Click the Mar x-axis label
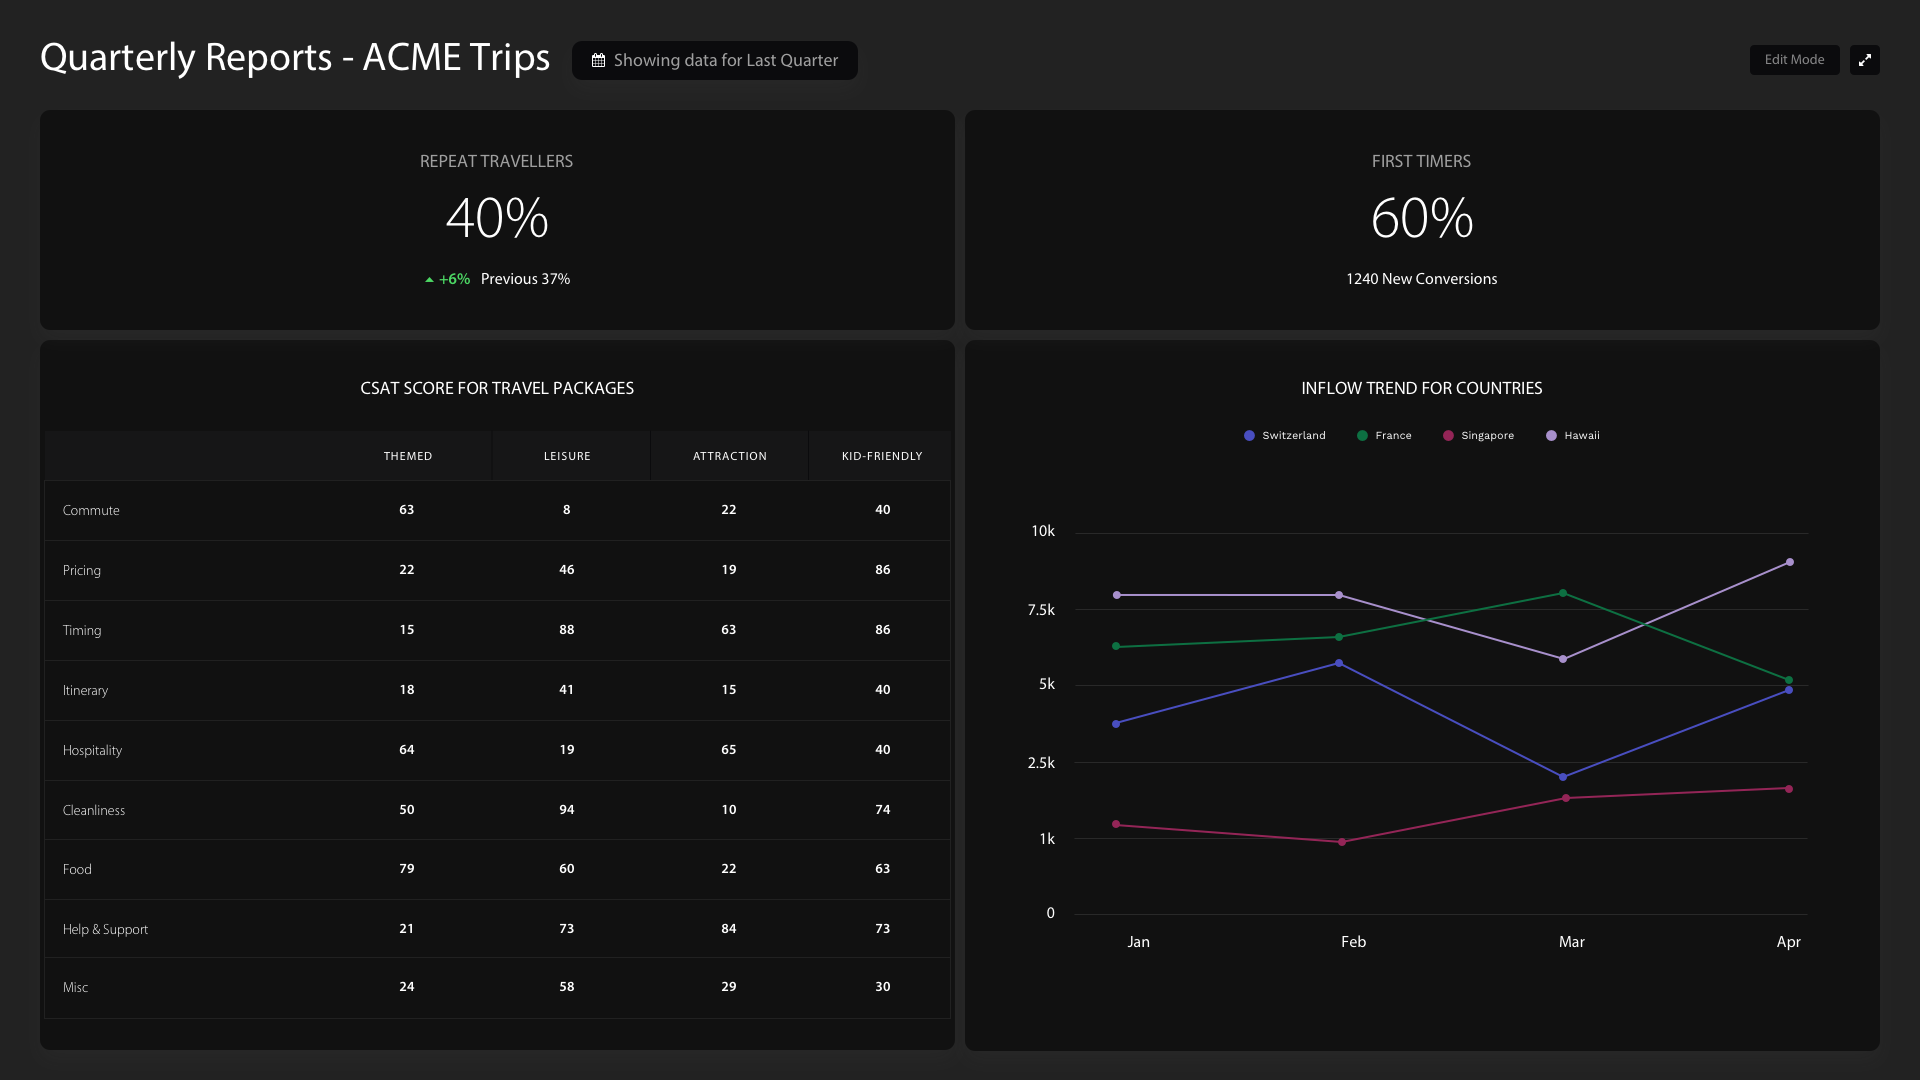 [1572, 942]
